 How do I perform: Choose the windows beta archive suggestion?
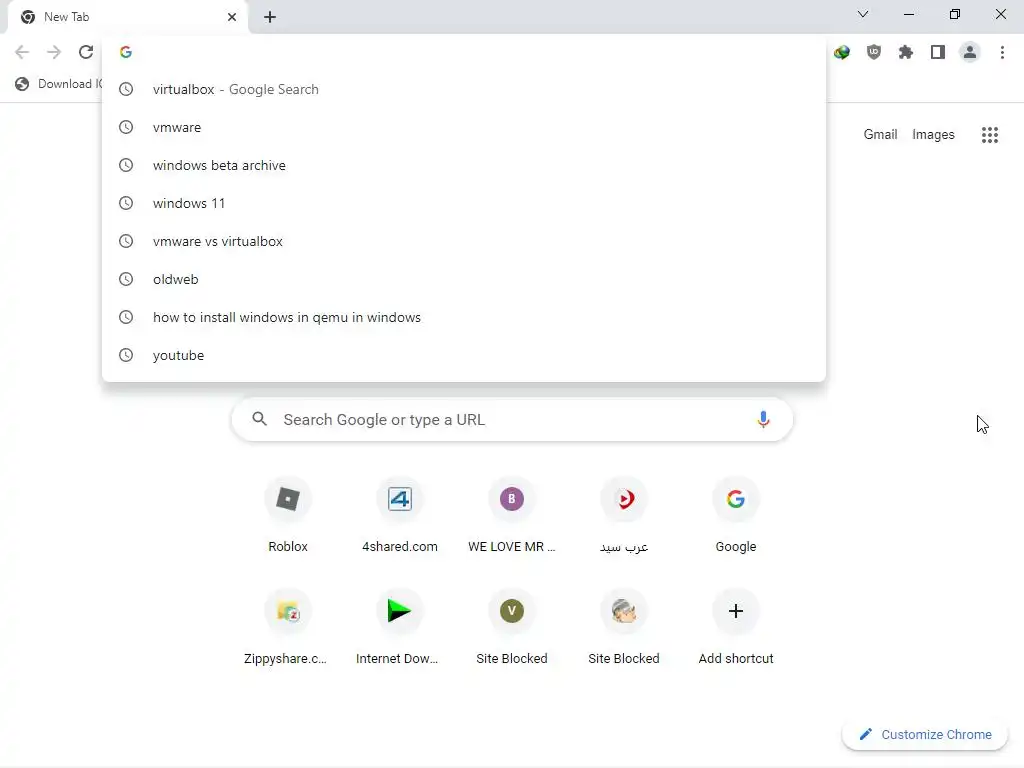pos(464,165)
